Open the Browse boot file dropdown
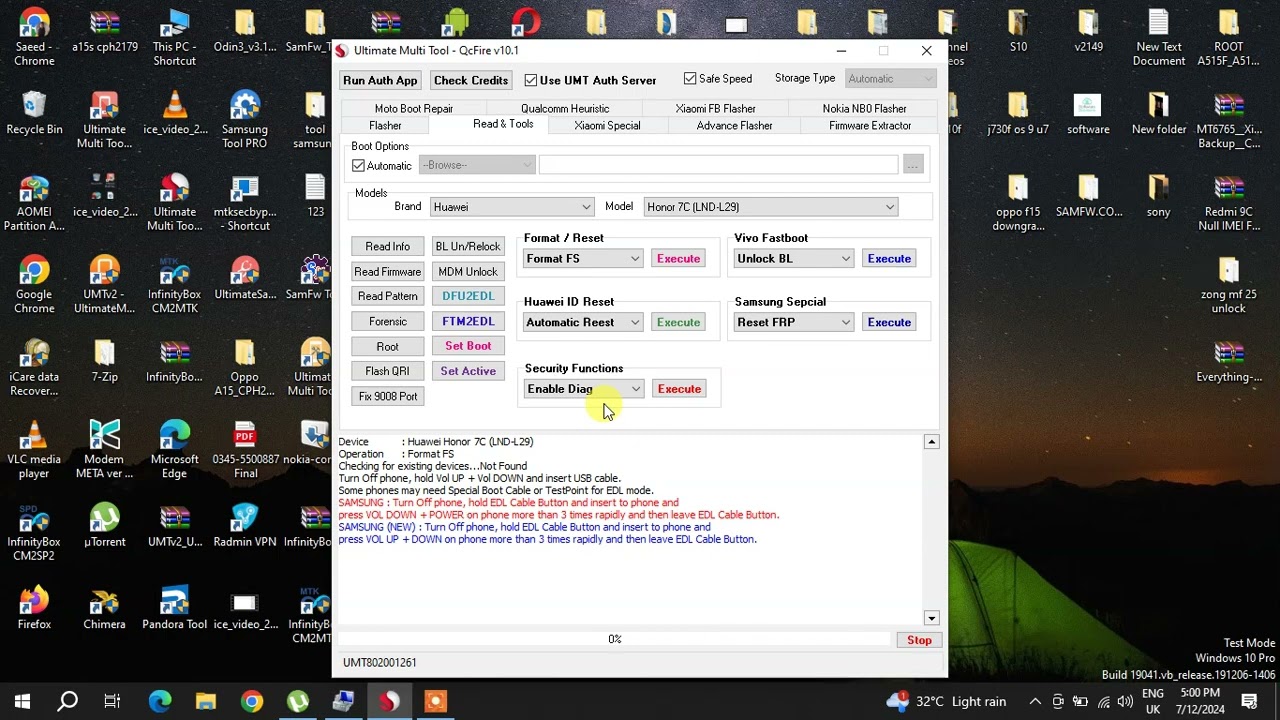Viewport: 1280px width, 720px height. [x=477, y=165]
